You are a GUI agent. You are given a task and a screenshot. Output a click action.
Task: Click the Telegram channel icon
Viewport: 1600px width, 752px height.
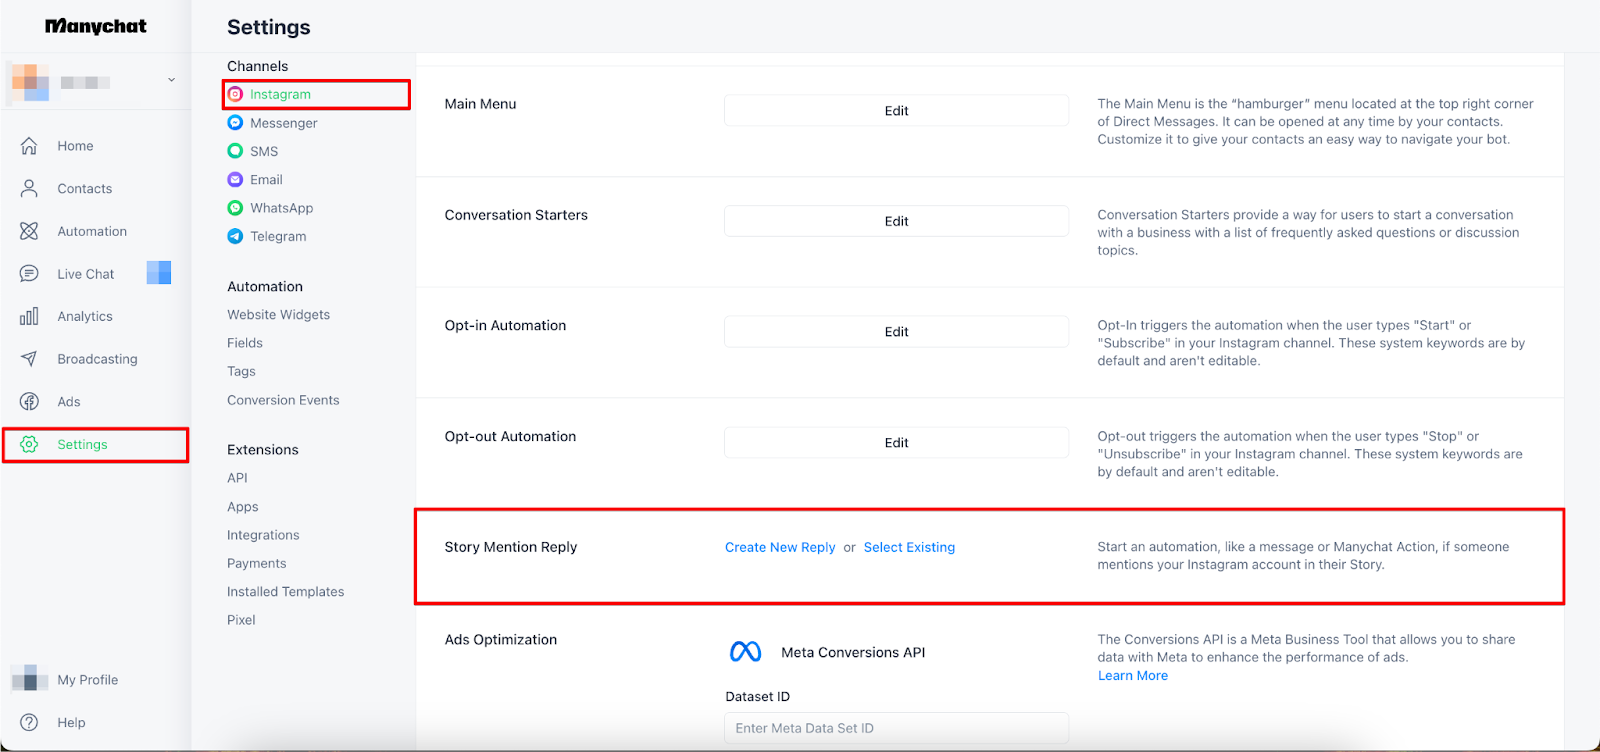pos(235,236)
